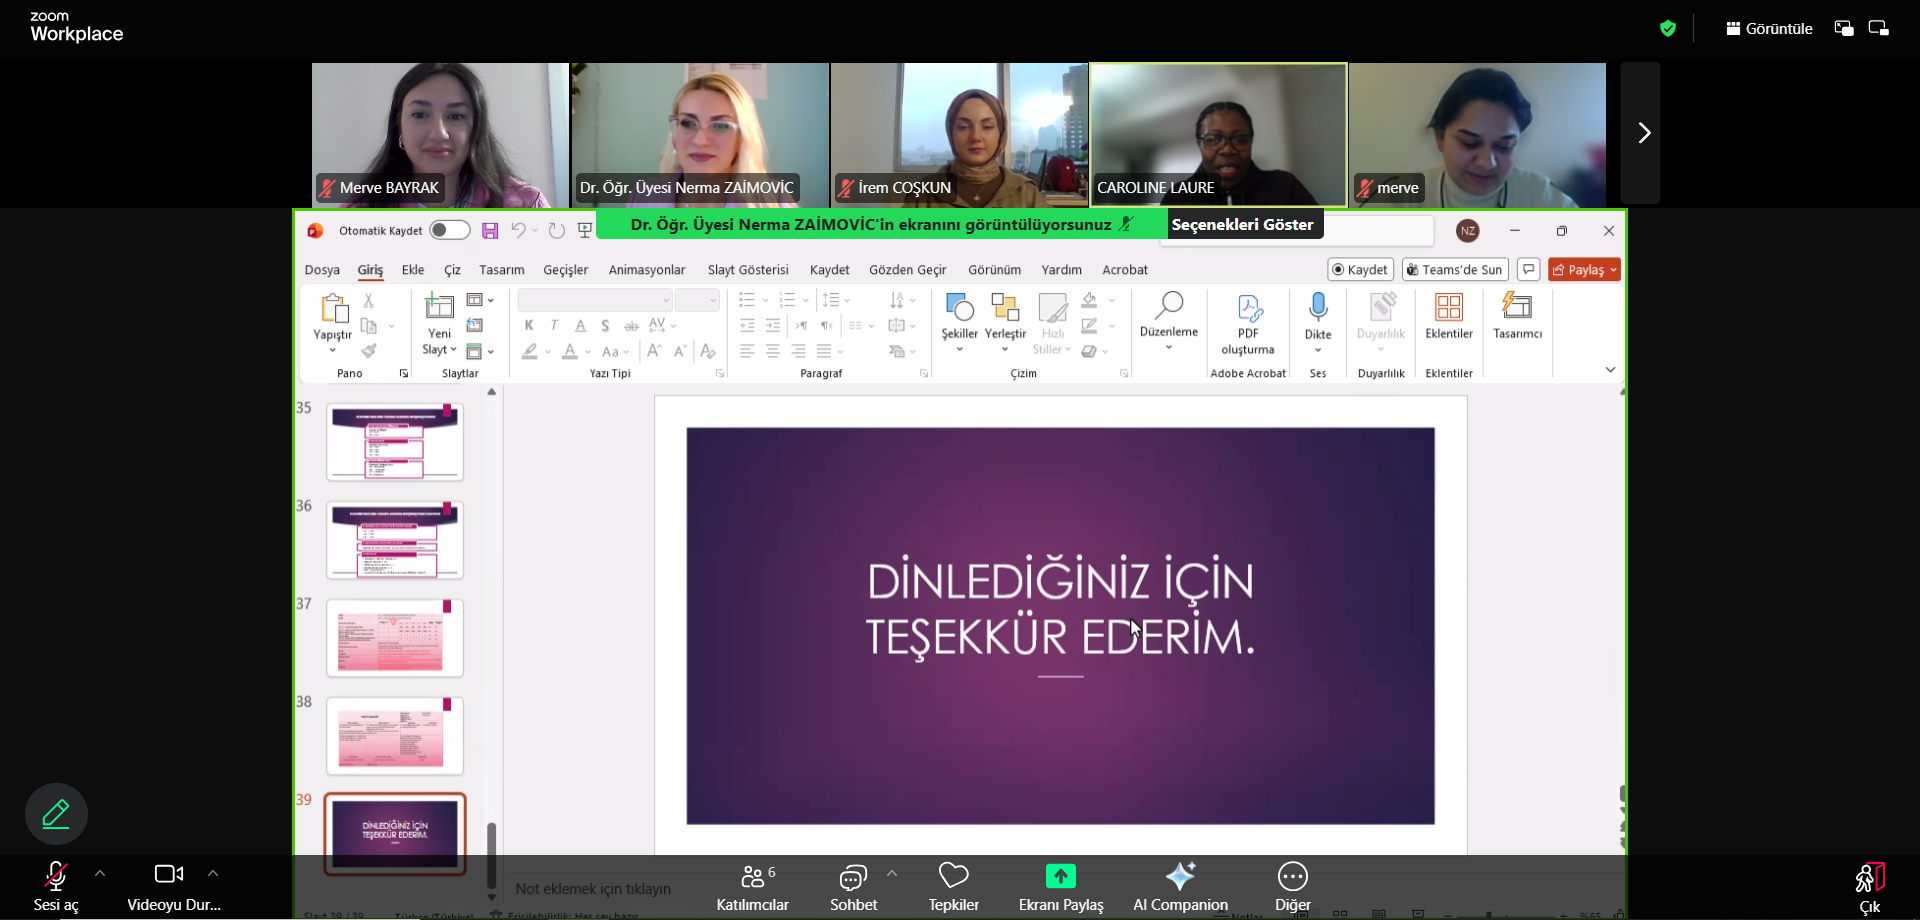1920x920 pixels.
Task: Toggle Otomatik Kaydet switch
Action: click(449, 231)
